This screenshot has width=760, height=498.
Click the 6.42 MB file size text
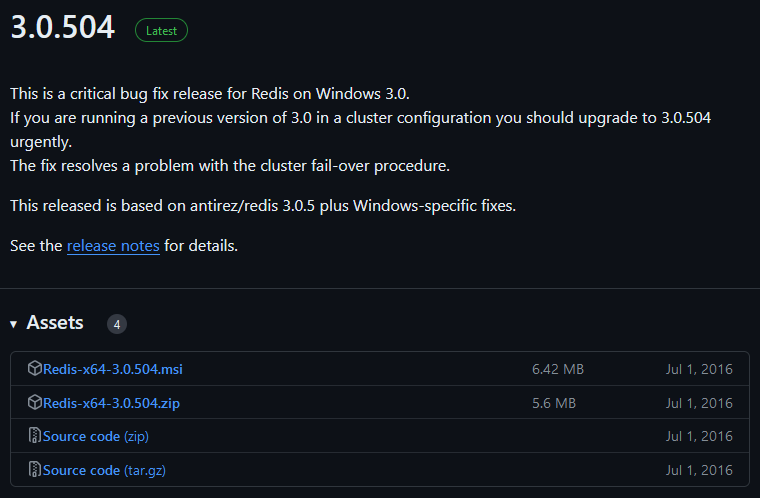click(x=557, y=369)
